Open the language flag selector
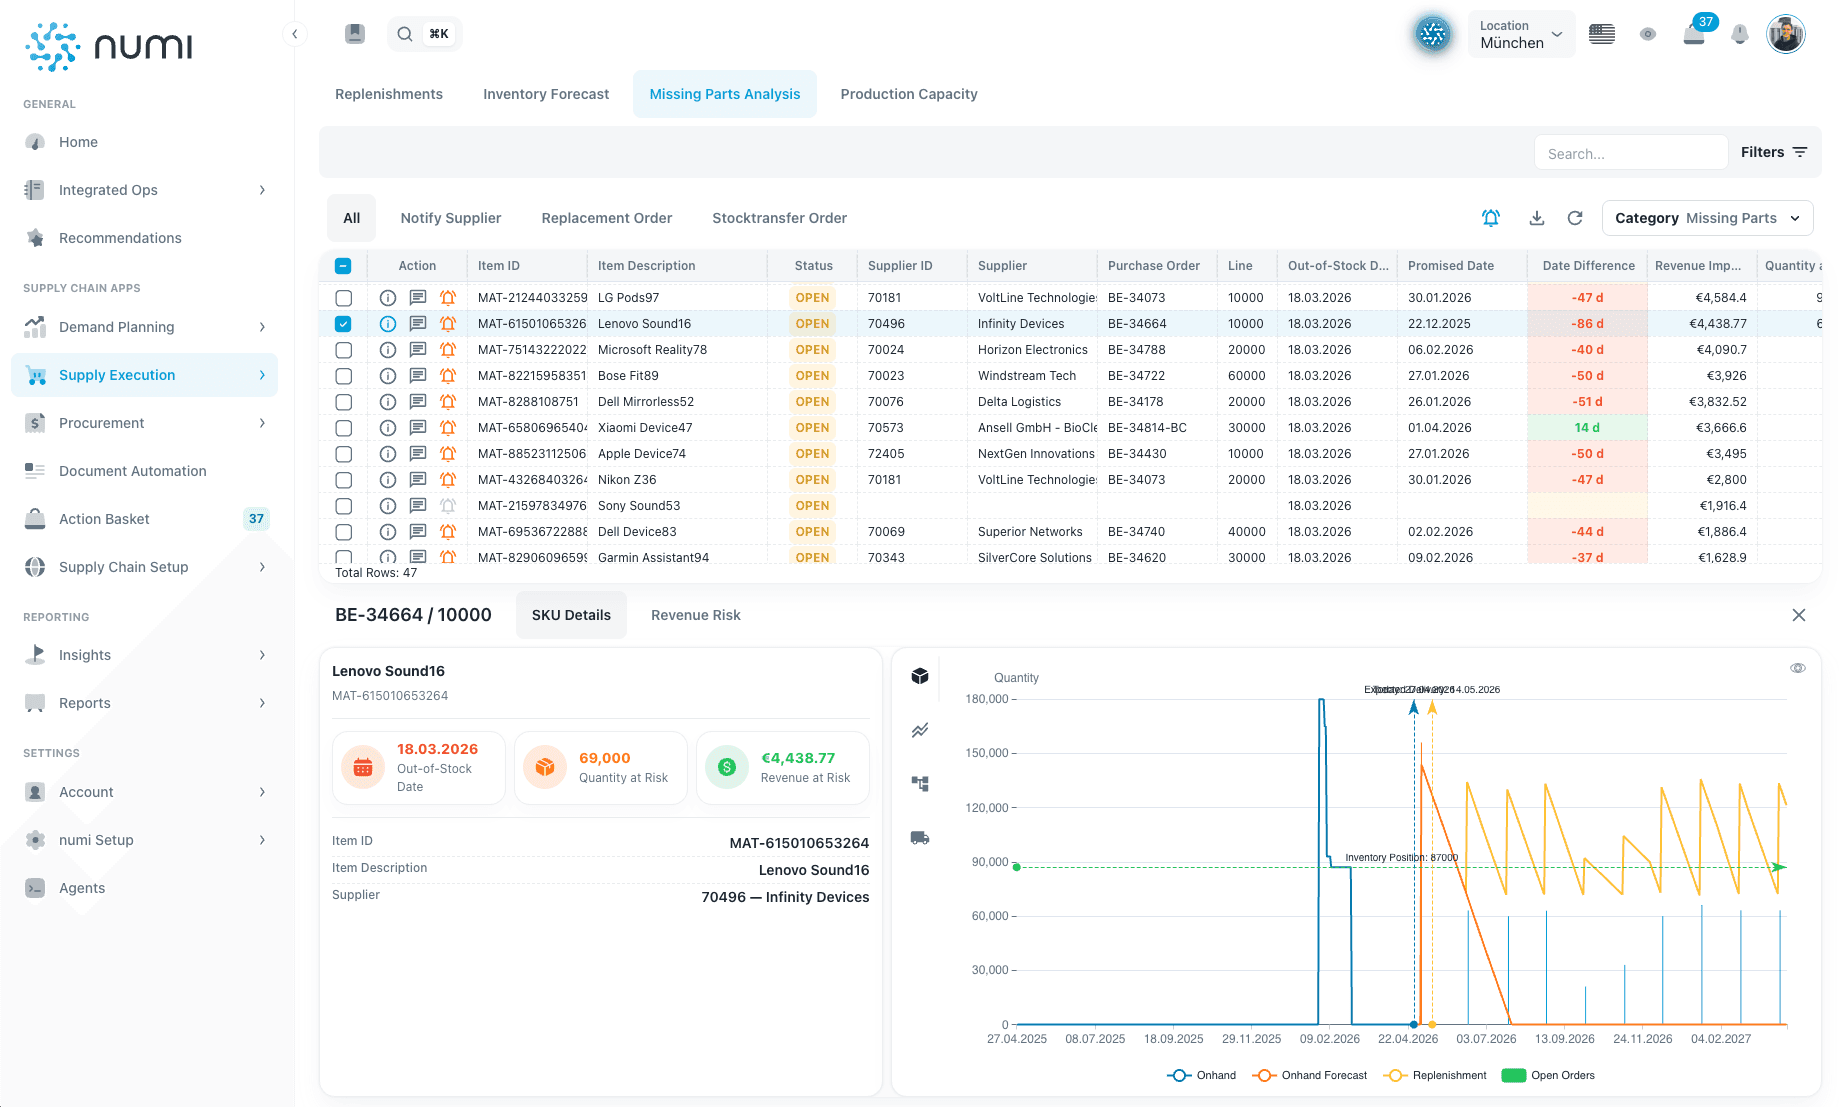The width and height of the screenshot is (1839, 1107). 1602,34
